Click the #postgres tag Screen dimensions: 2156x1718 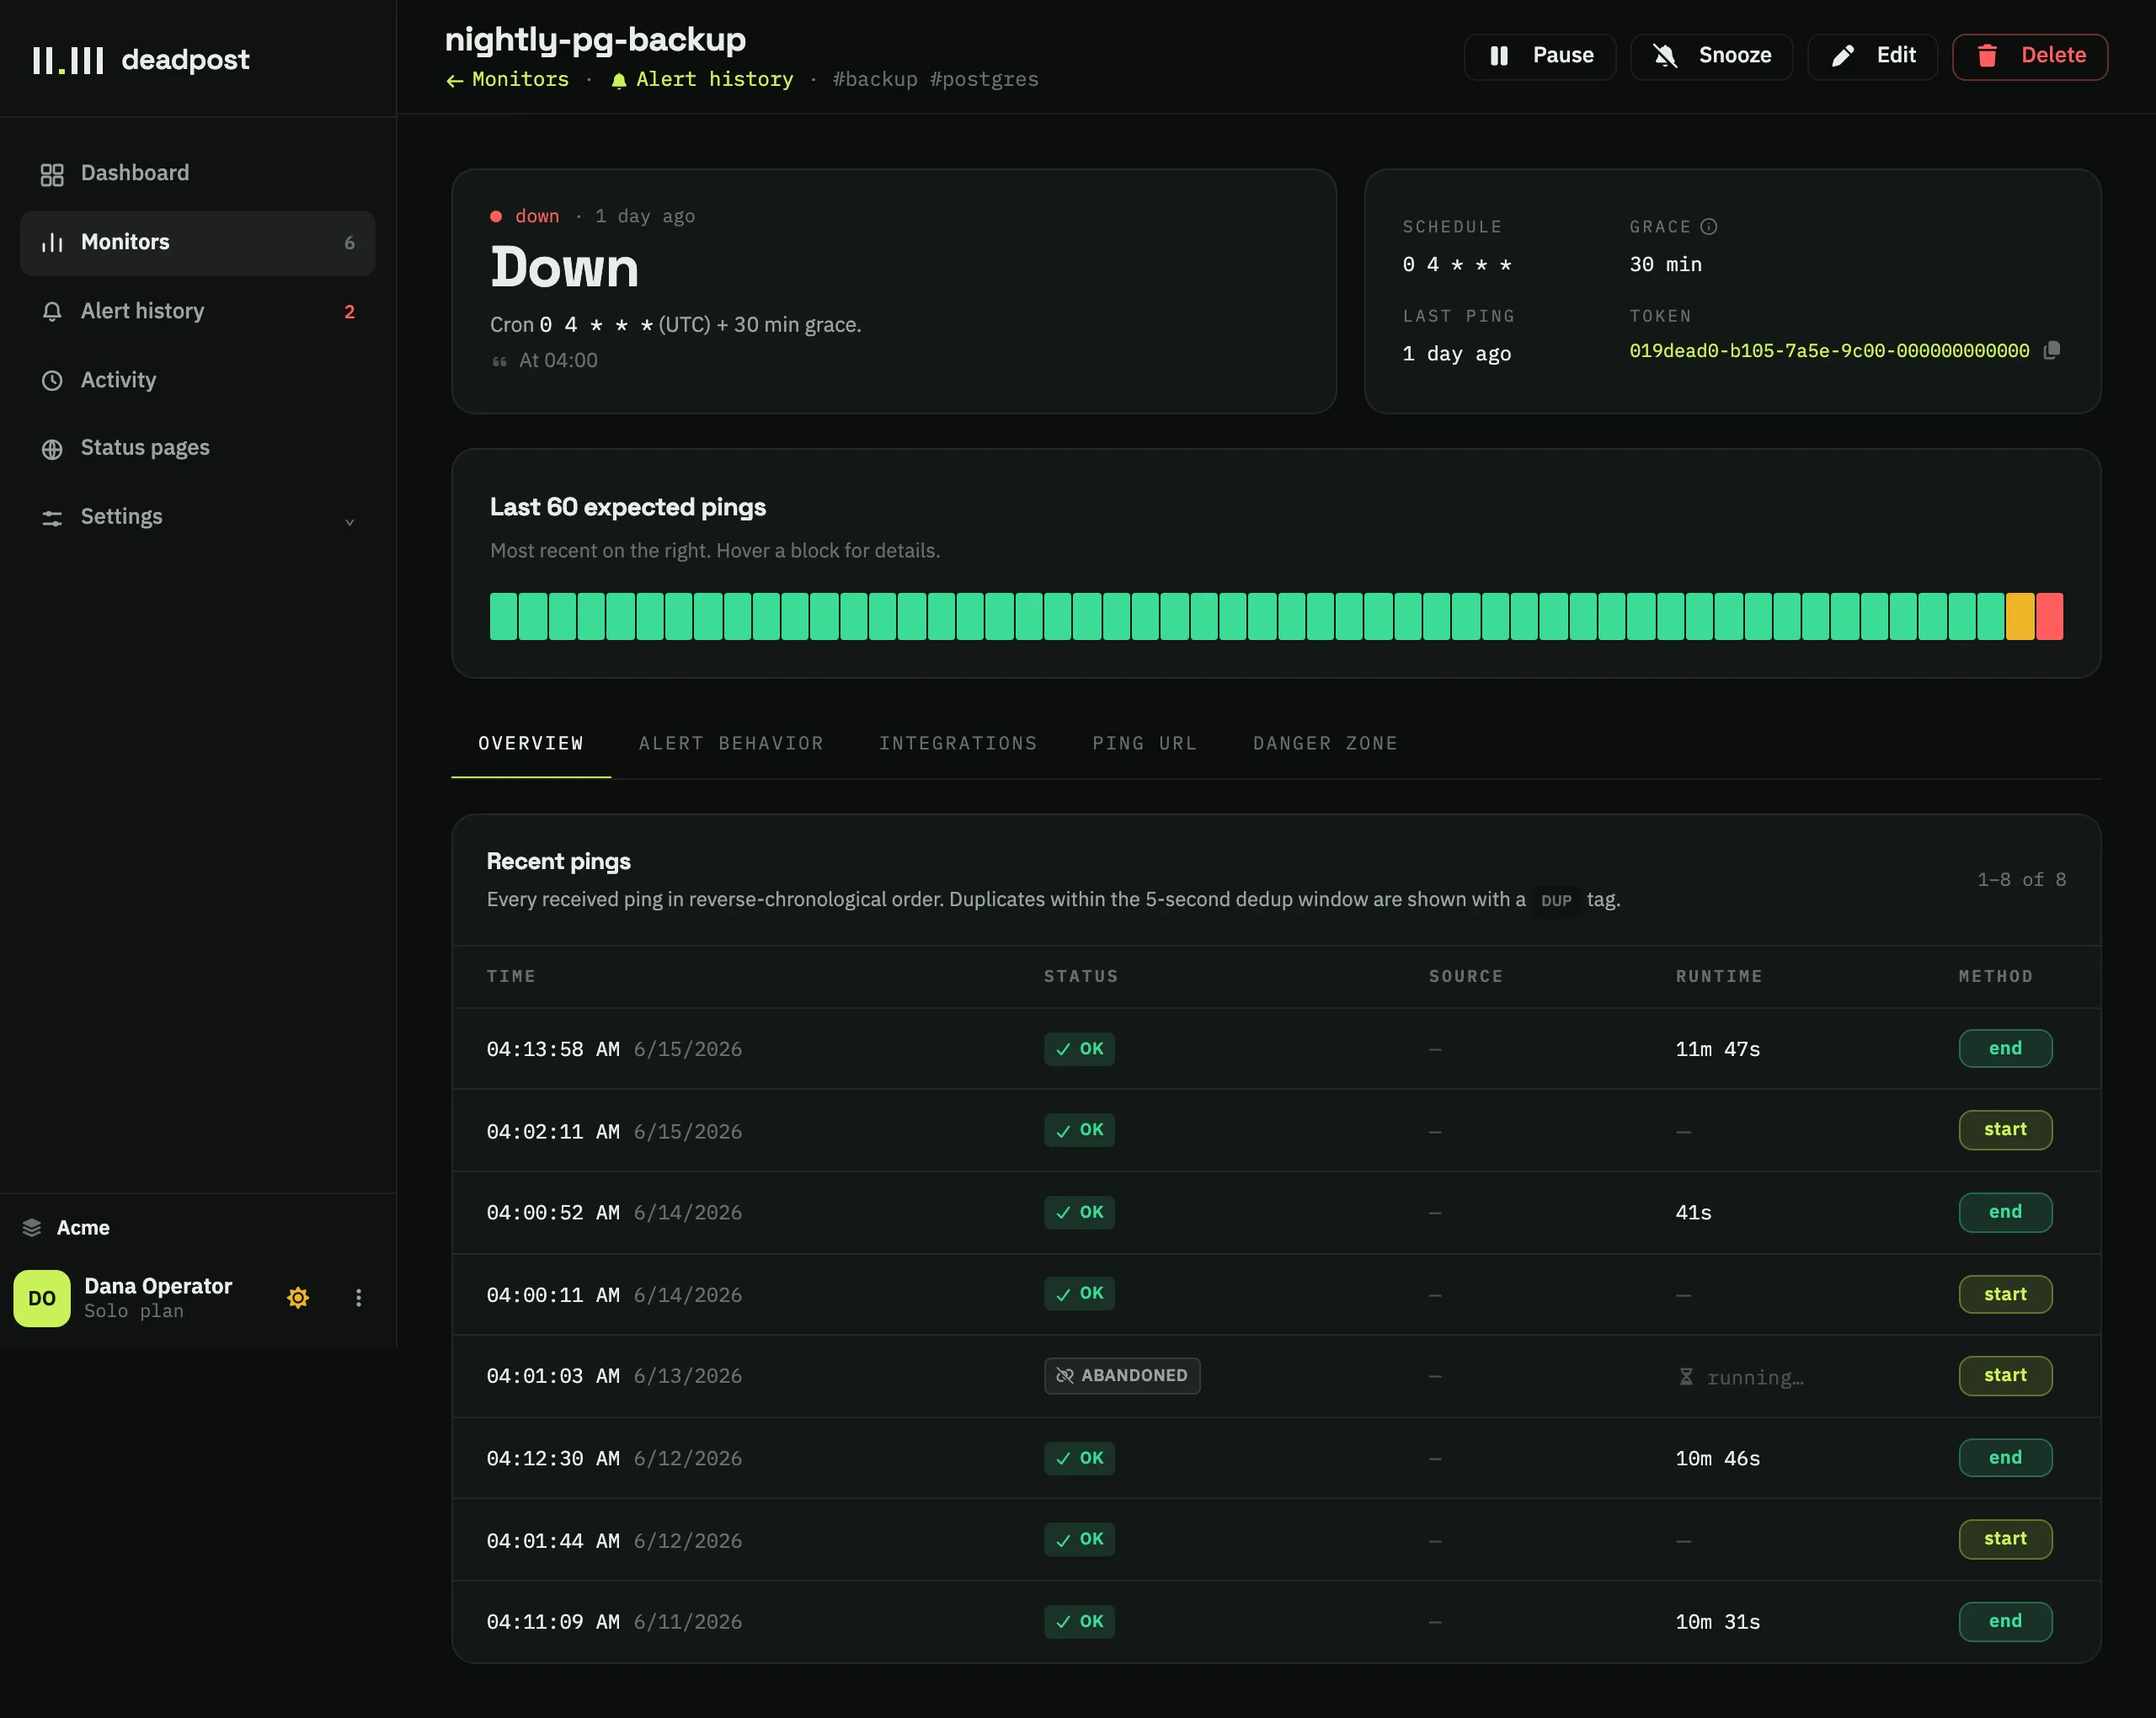pyautogui.click(x=984, y=79)
